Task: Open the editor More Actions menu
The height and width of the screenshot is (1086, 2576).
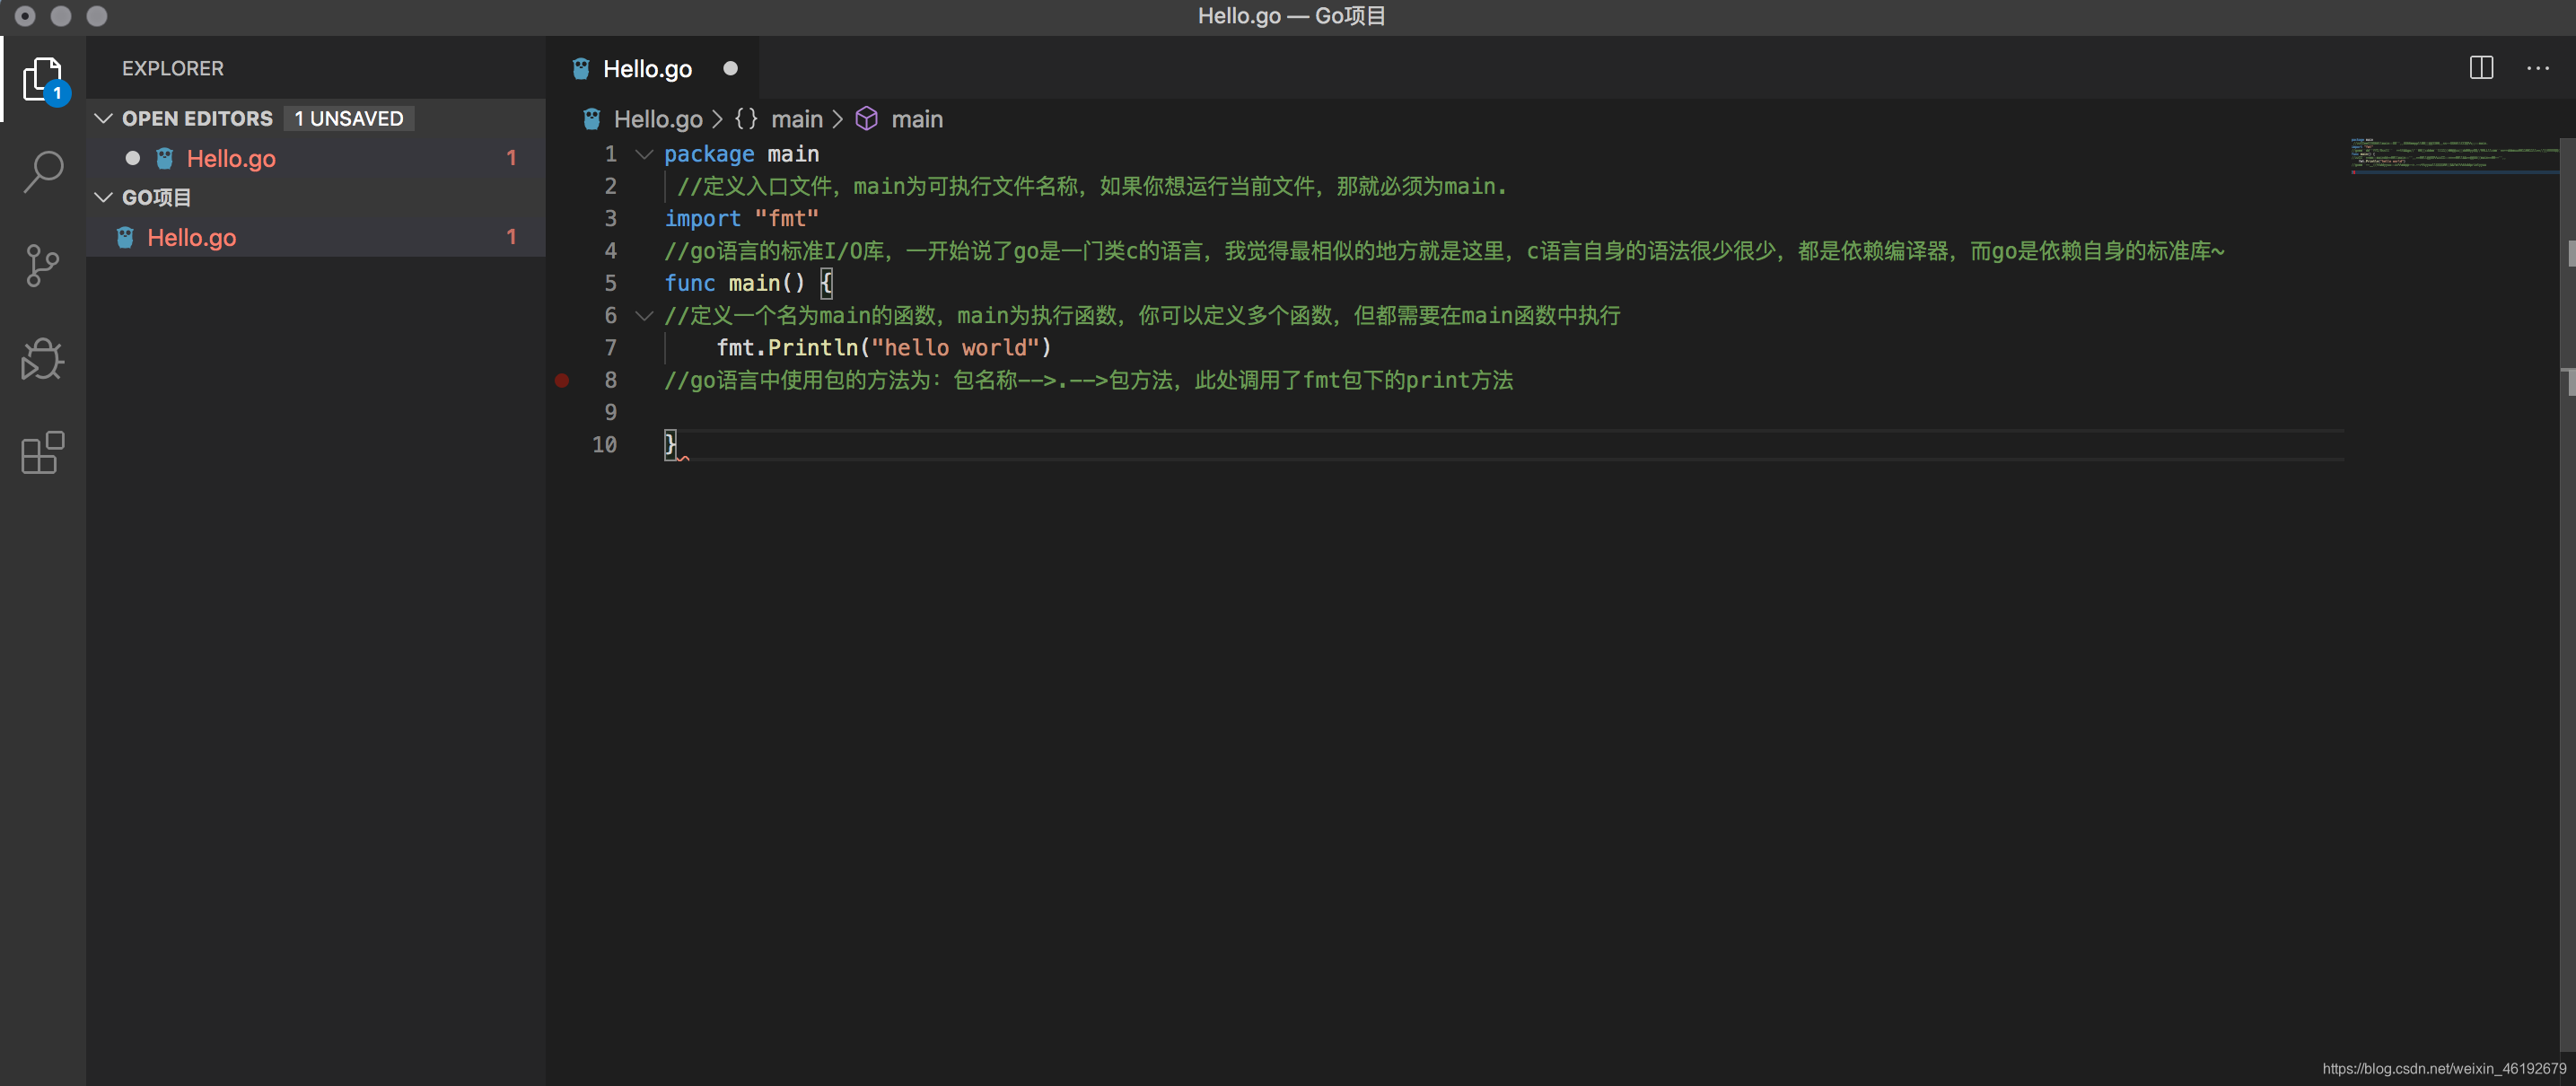Action: 2537,68
